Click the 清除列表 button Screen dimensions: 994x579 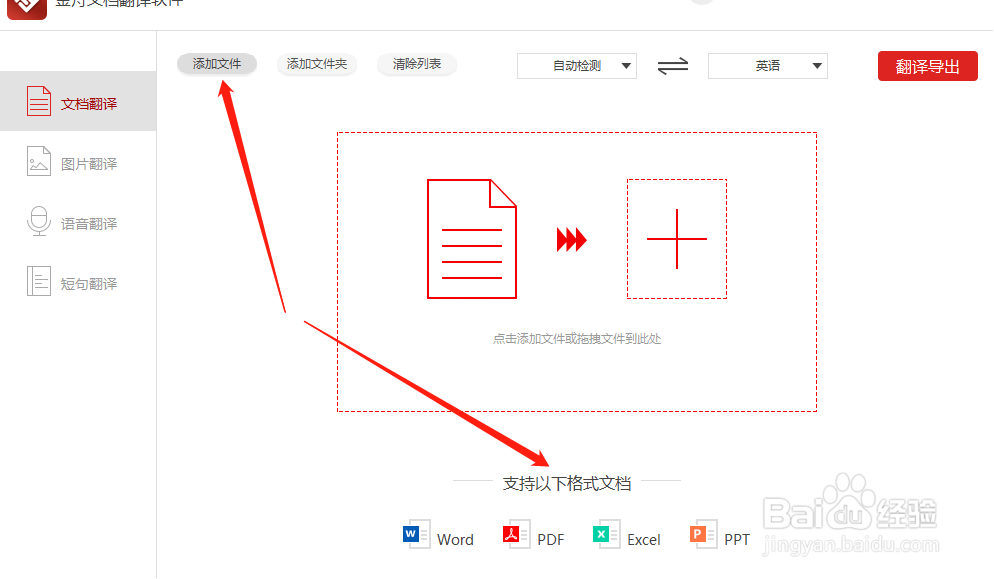417,64
